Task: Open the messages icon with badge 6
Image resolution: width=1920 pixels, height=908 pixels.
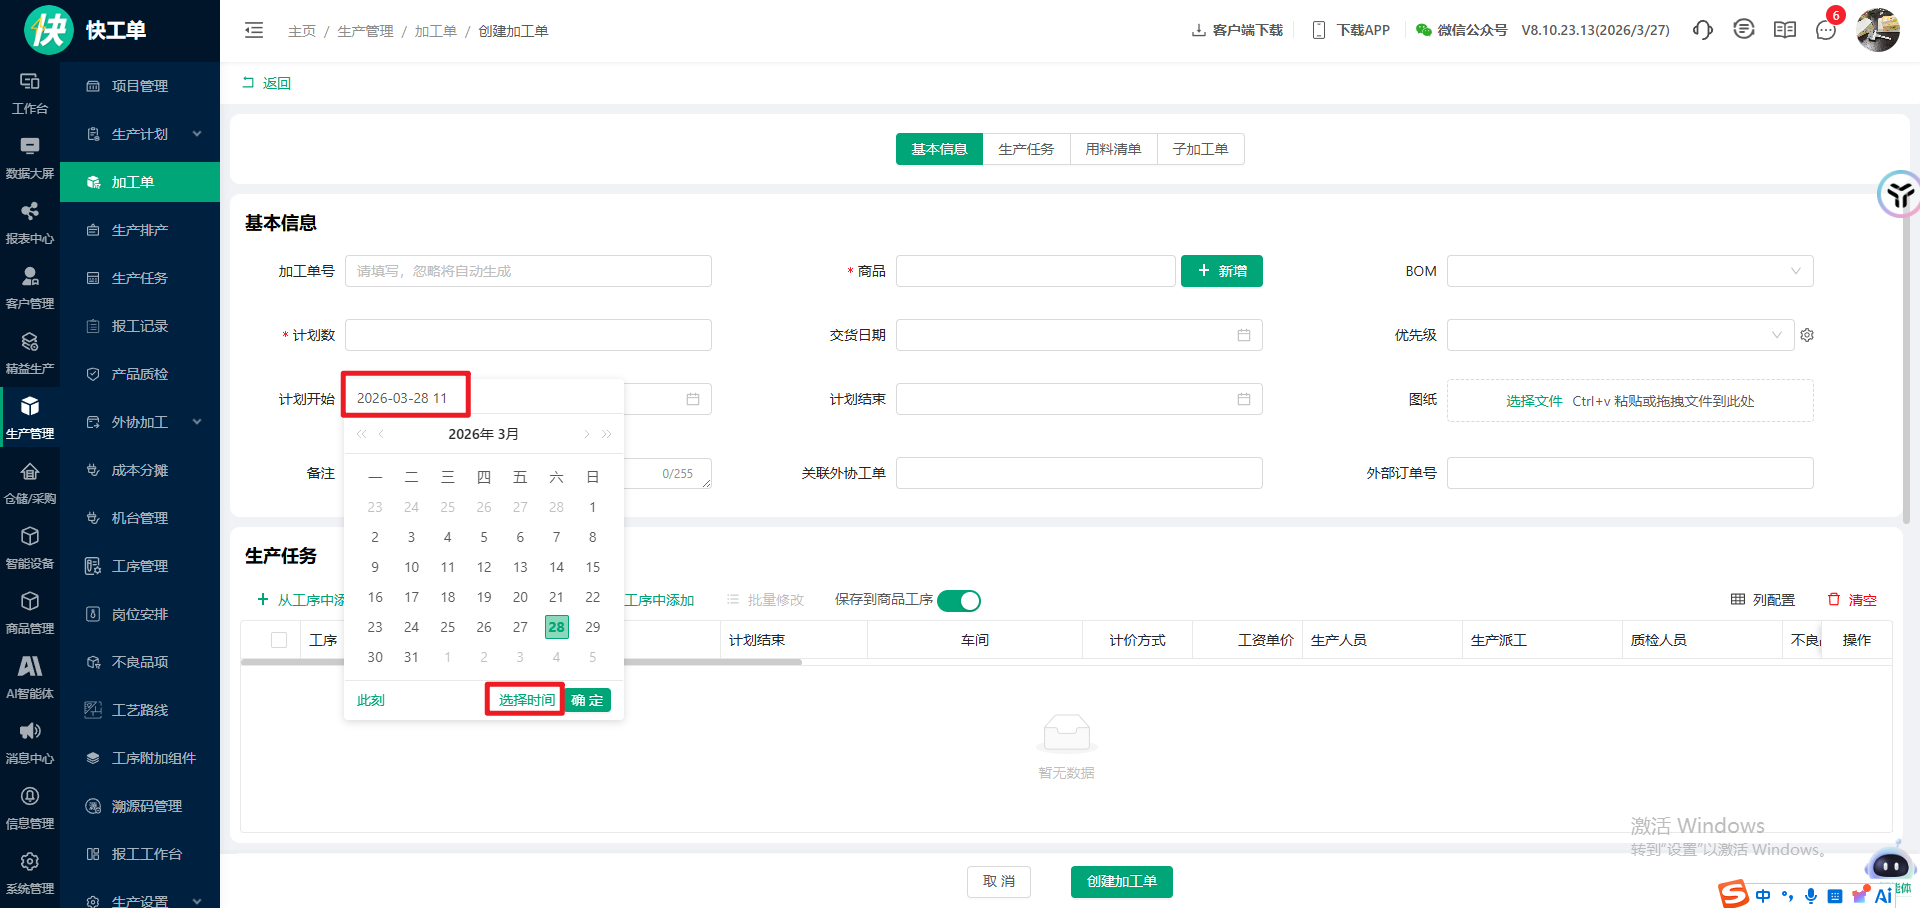Action: 1825,30
